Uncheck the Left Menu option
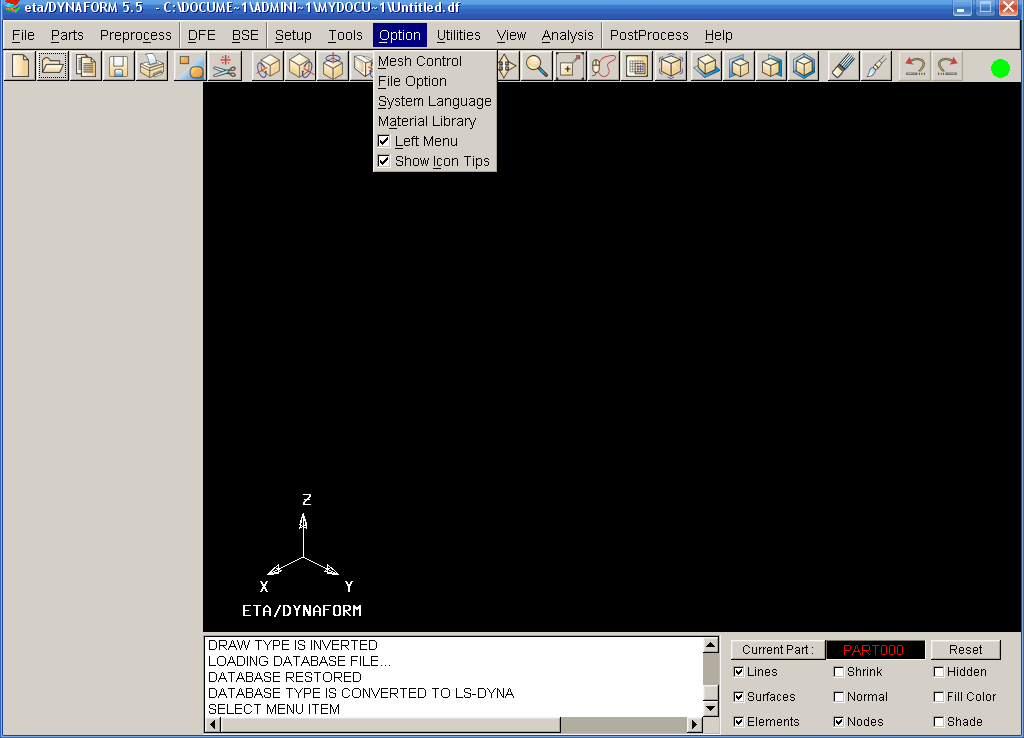Image resolution: width=1024 pixels, height=738 pixels. (384, 141)
